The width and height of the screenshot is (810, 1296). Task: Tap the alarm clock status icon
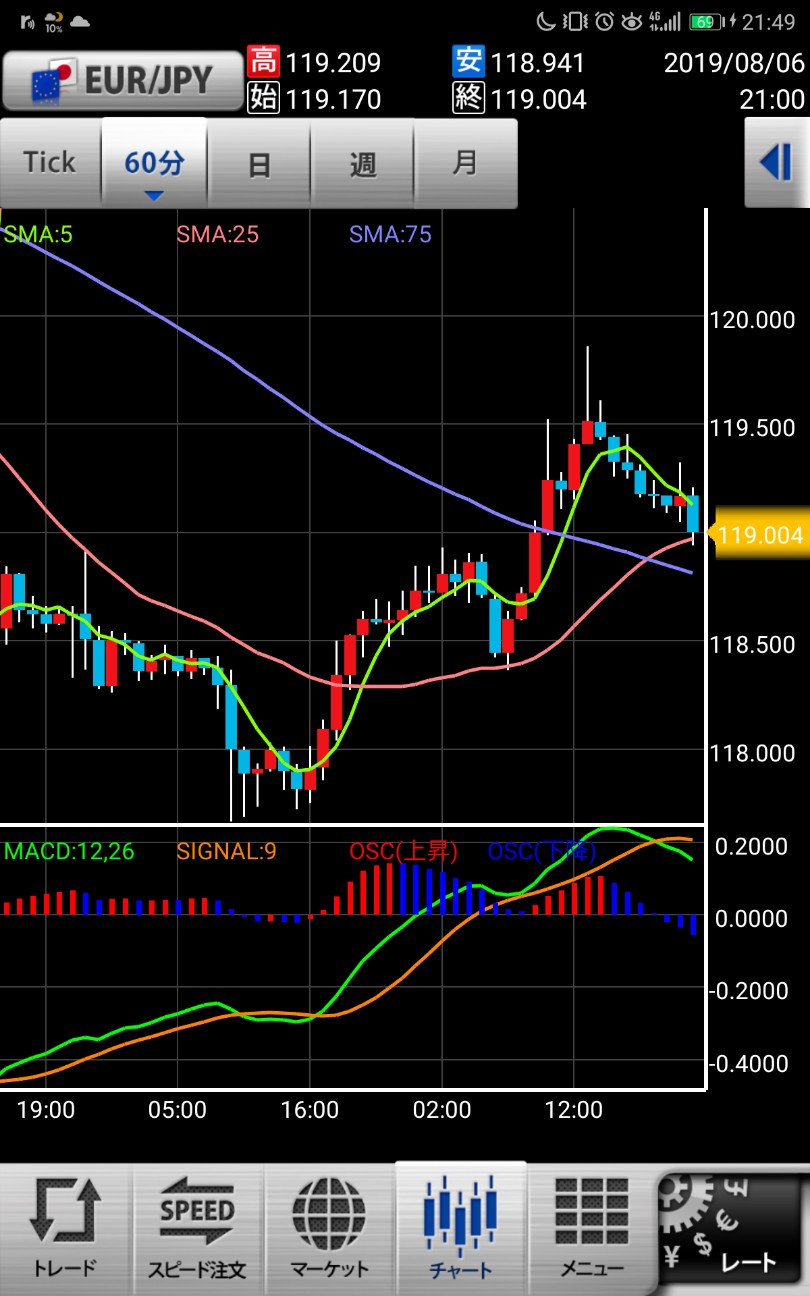click(604, 21)
